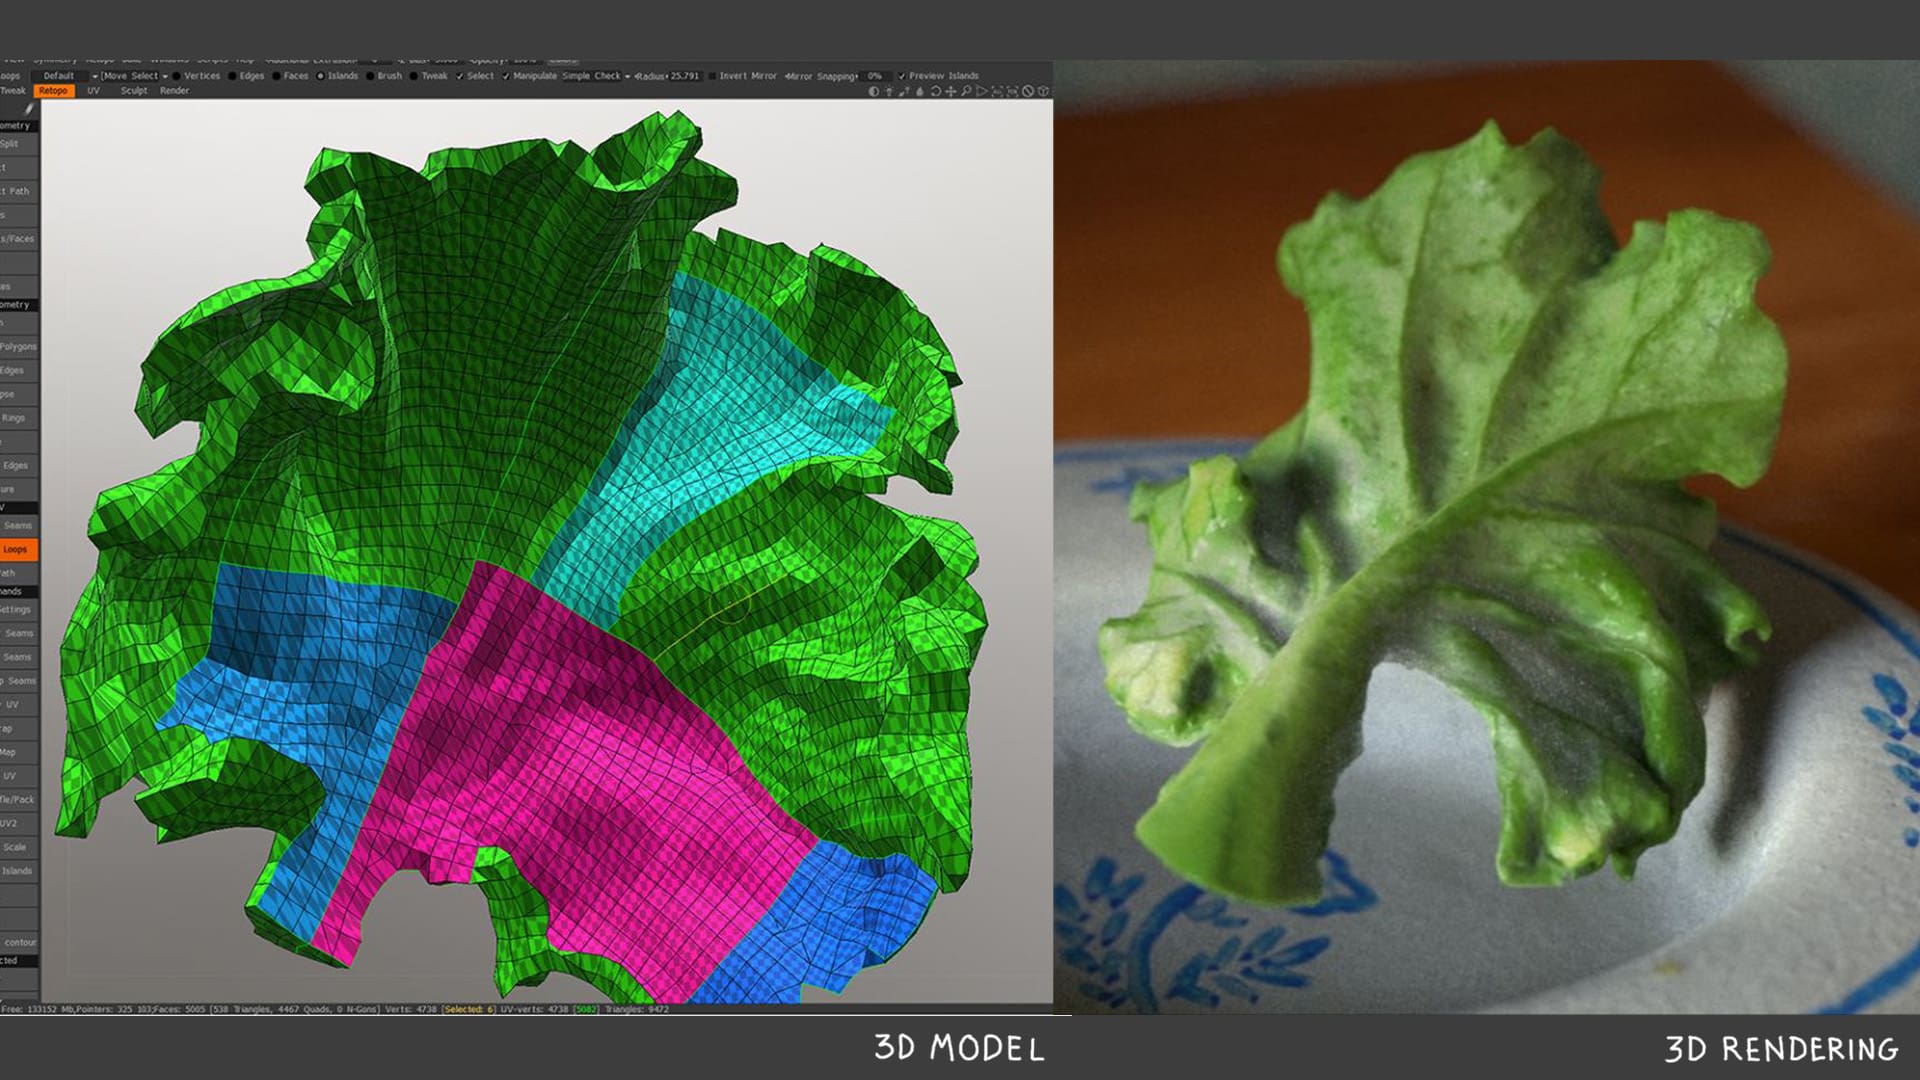1920x1080 pixels.
Task: Click the diagonal arrow viewport icon
Action: 904,91
